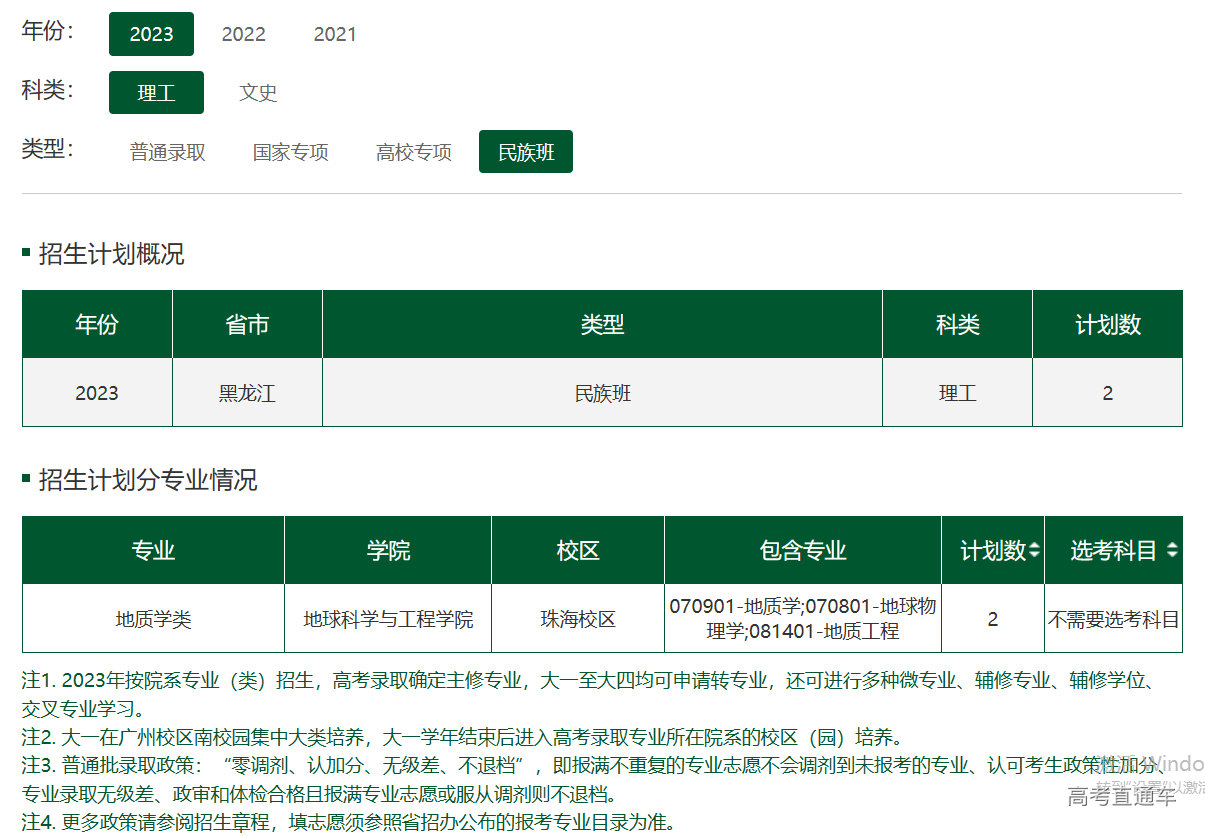Click the 珠海校区 campus cell
Image resolution: width=1205 pixels, height=836 pixels.
coord(578,620)
